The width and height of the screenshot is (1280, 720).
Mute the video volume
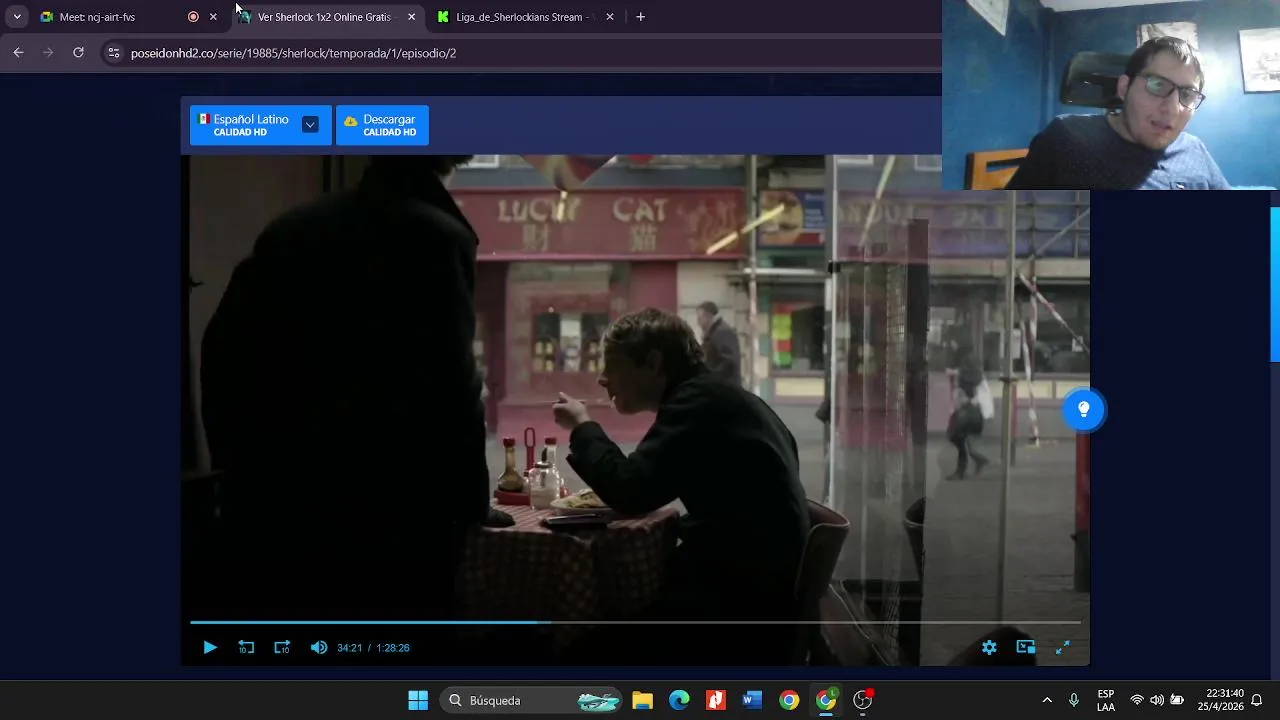pyautogui.click(x=318, y=648)
